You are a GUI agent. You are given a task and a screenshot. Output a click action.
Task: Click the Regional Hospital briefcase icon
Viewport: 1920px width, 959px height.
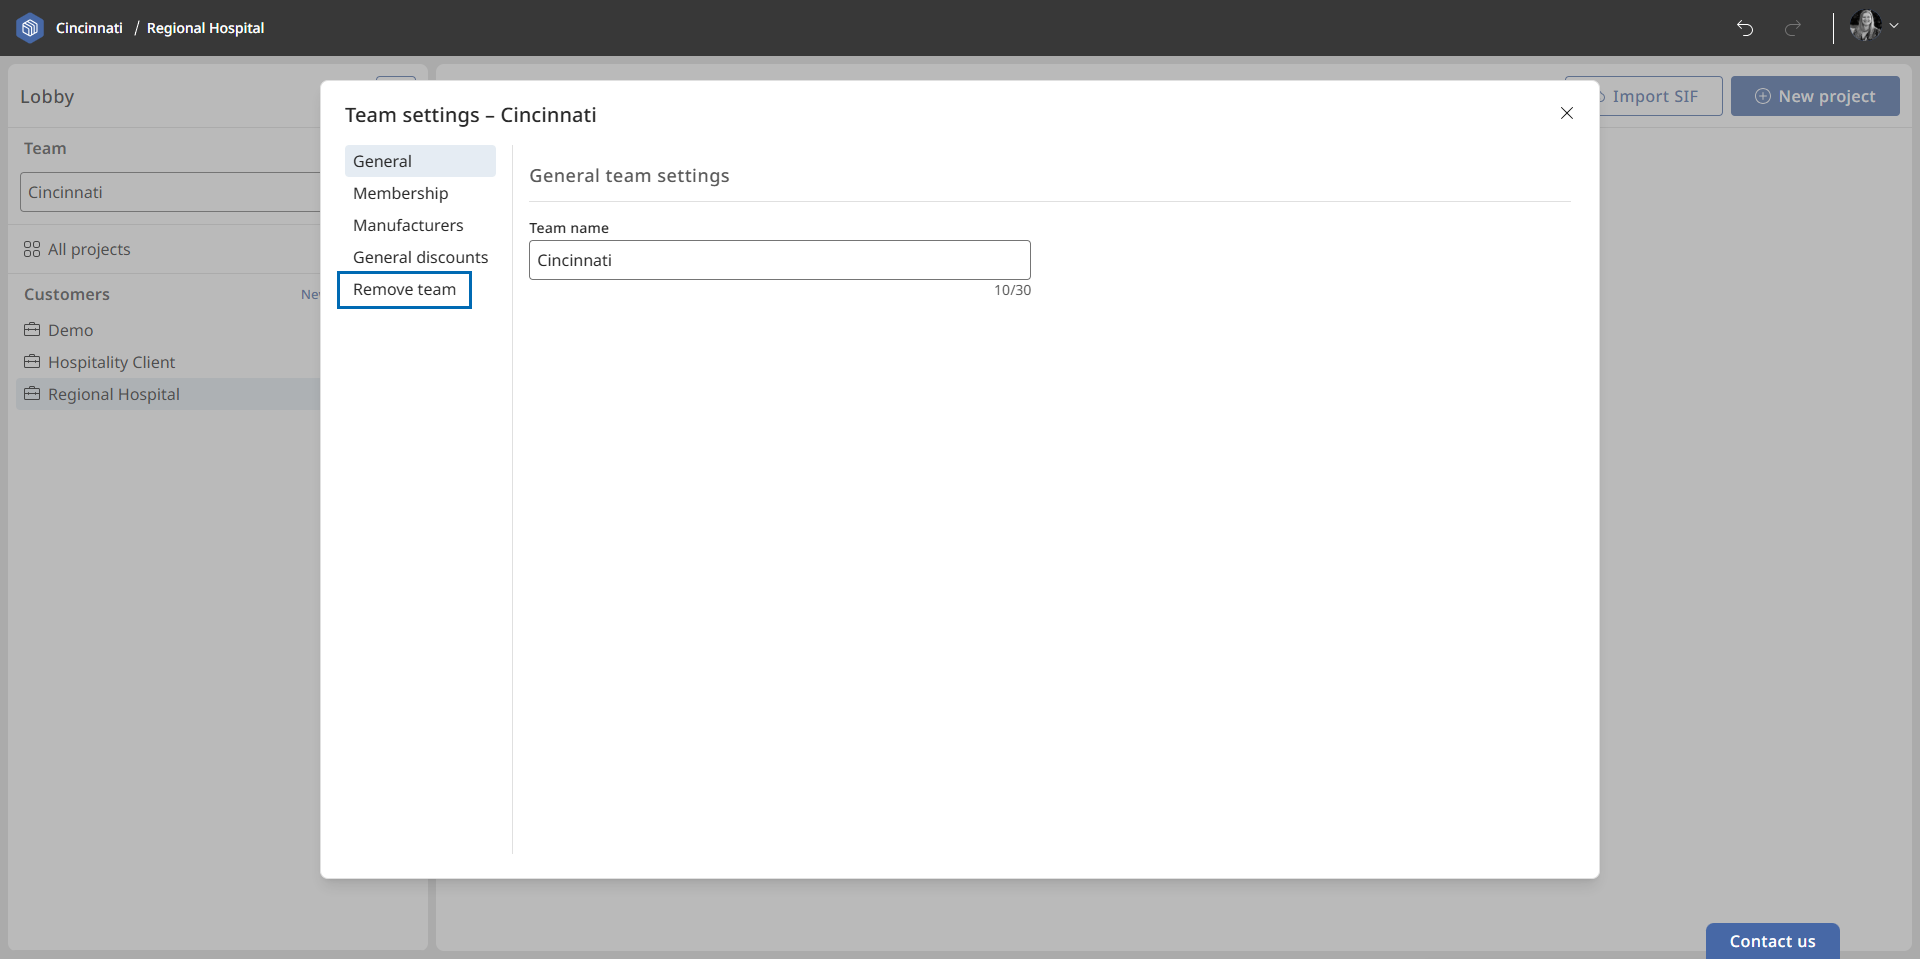(x=32, y=393)
